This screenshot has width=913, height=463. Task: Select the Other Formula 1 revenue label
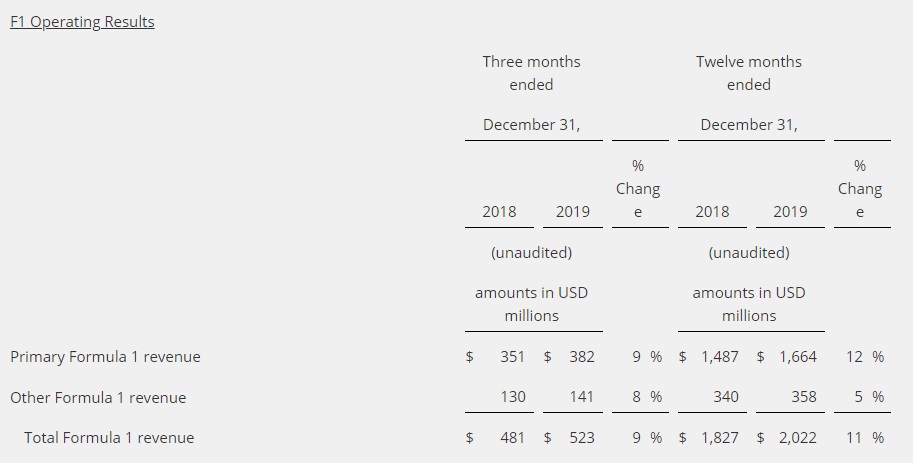[x=98, y=397]
